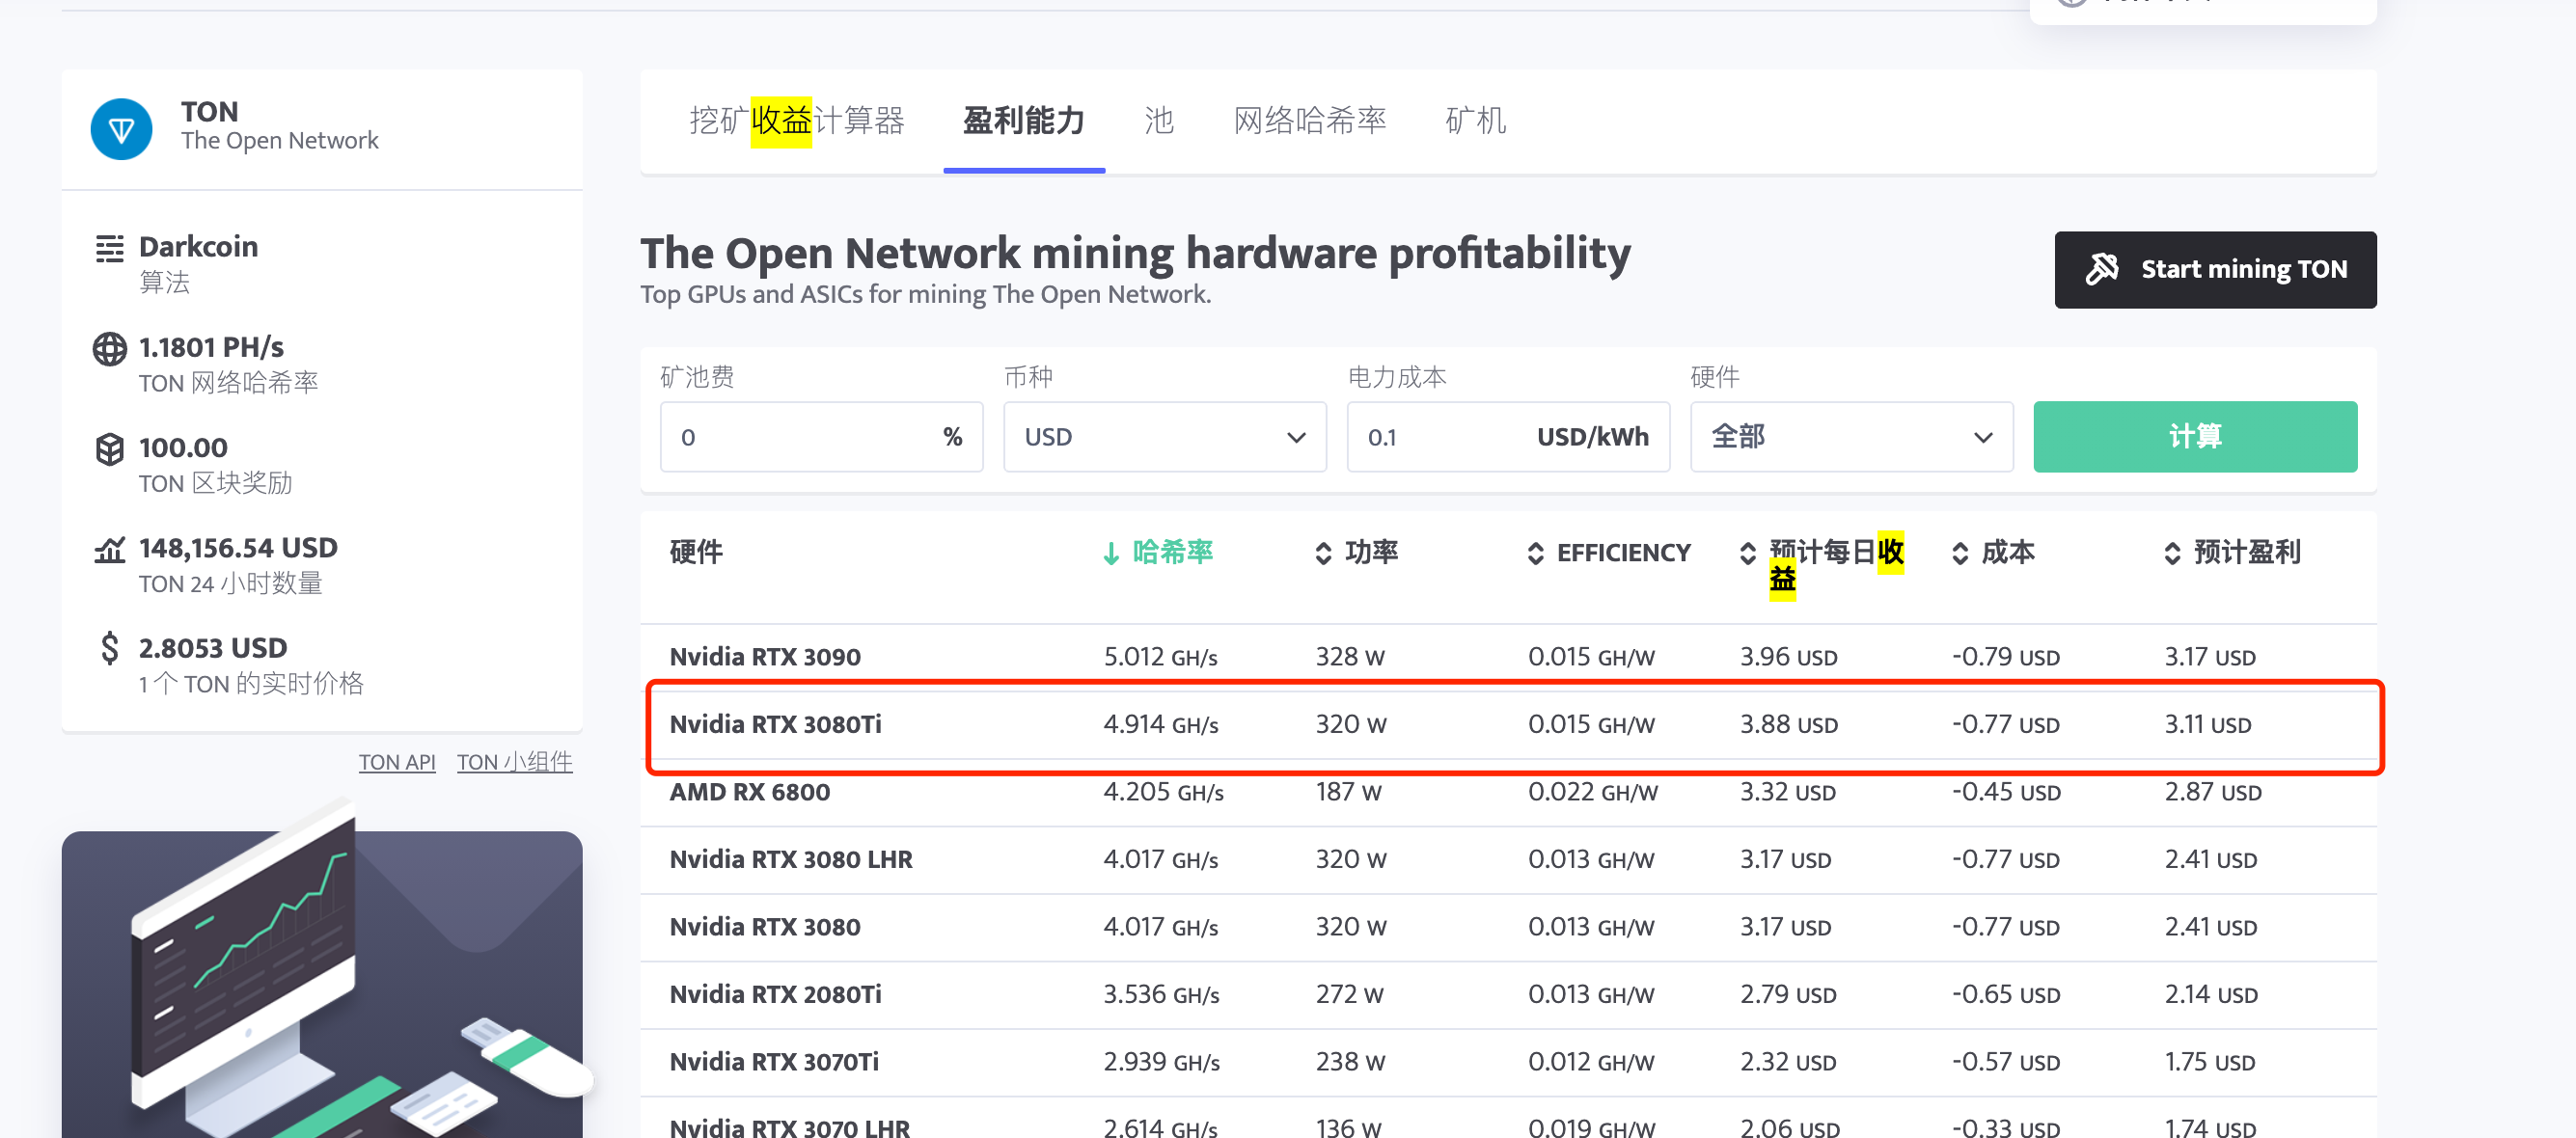Click the Nvidia RTX 3070Ti row name
Viewport: 2576px width, 1138px height.
[774, 1062]
